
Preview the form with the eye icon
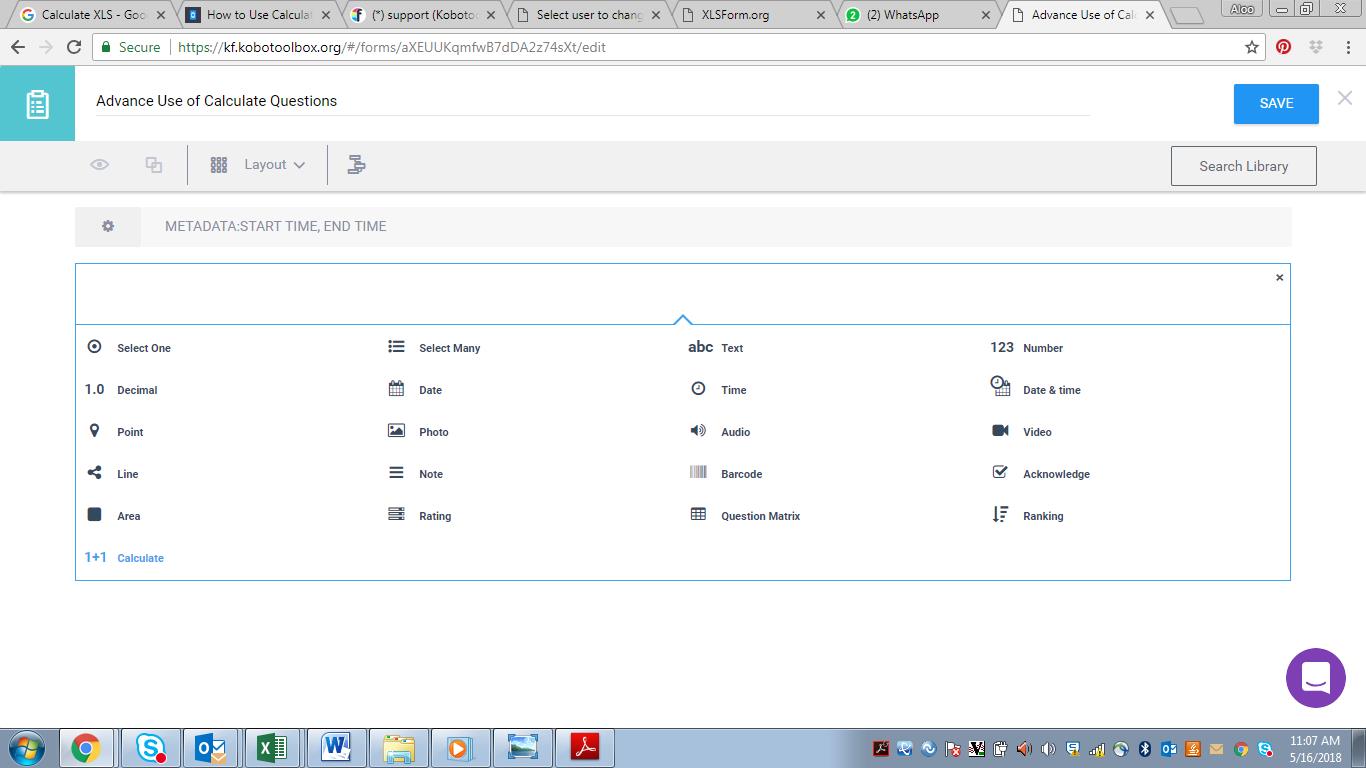tap(99, 163)
